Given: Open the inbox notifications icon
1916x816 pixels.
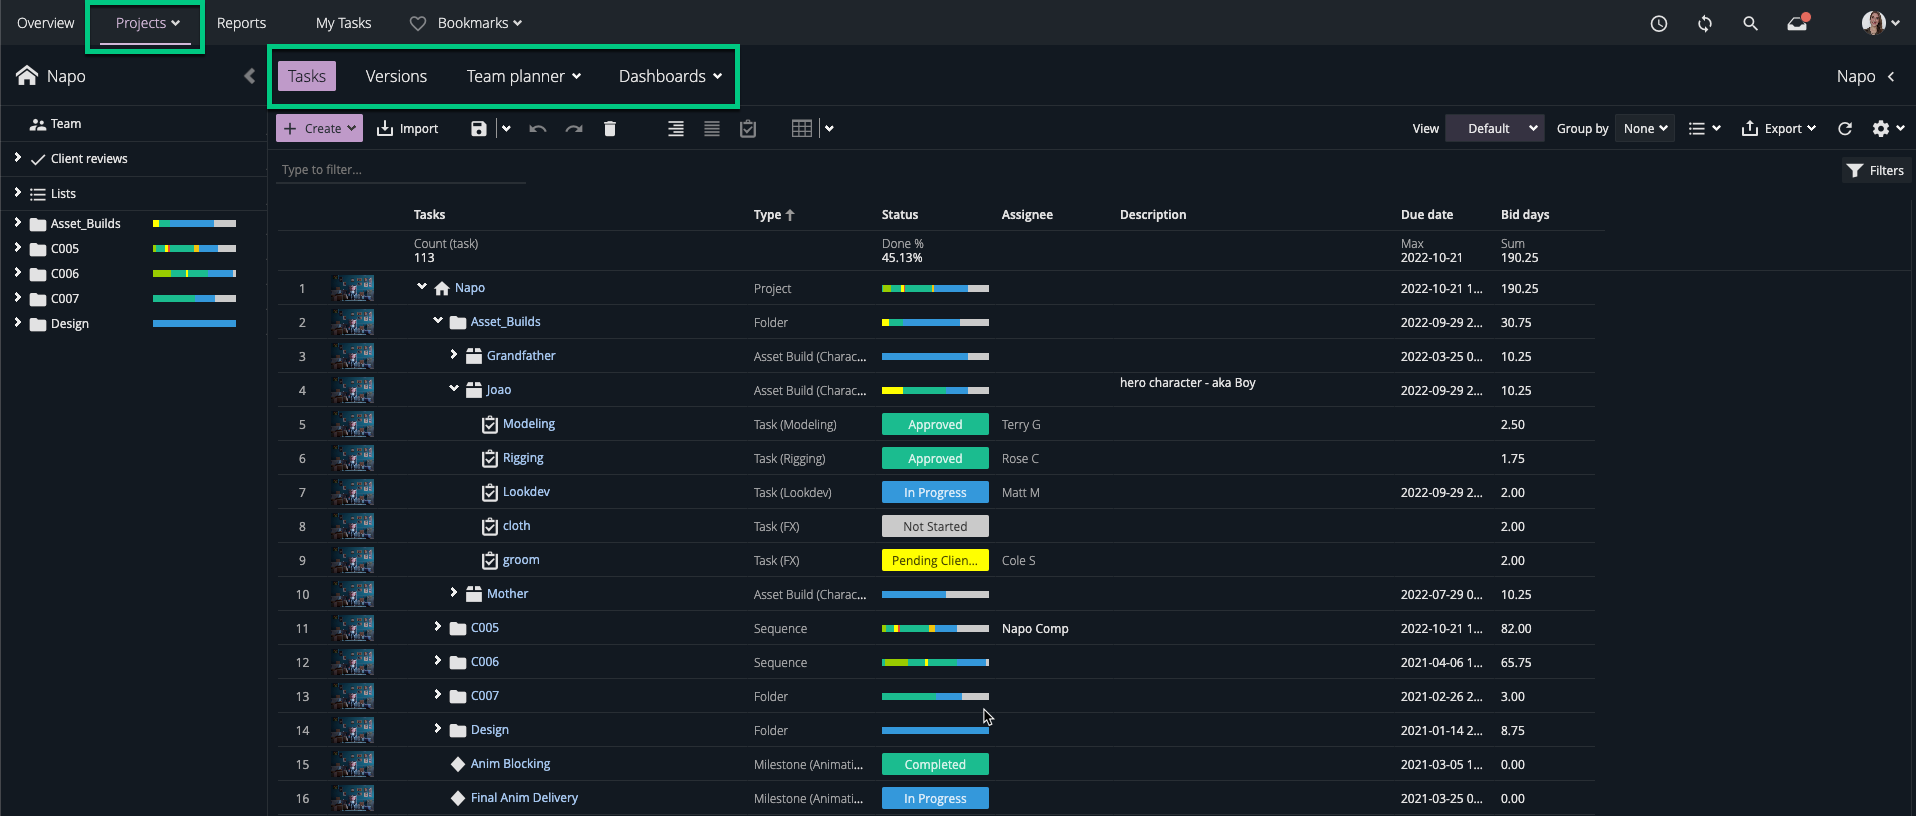Looking at the screenshot, I should coord(1797,23).
